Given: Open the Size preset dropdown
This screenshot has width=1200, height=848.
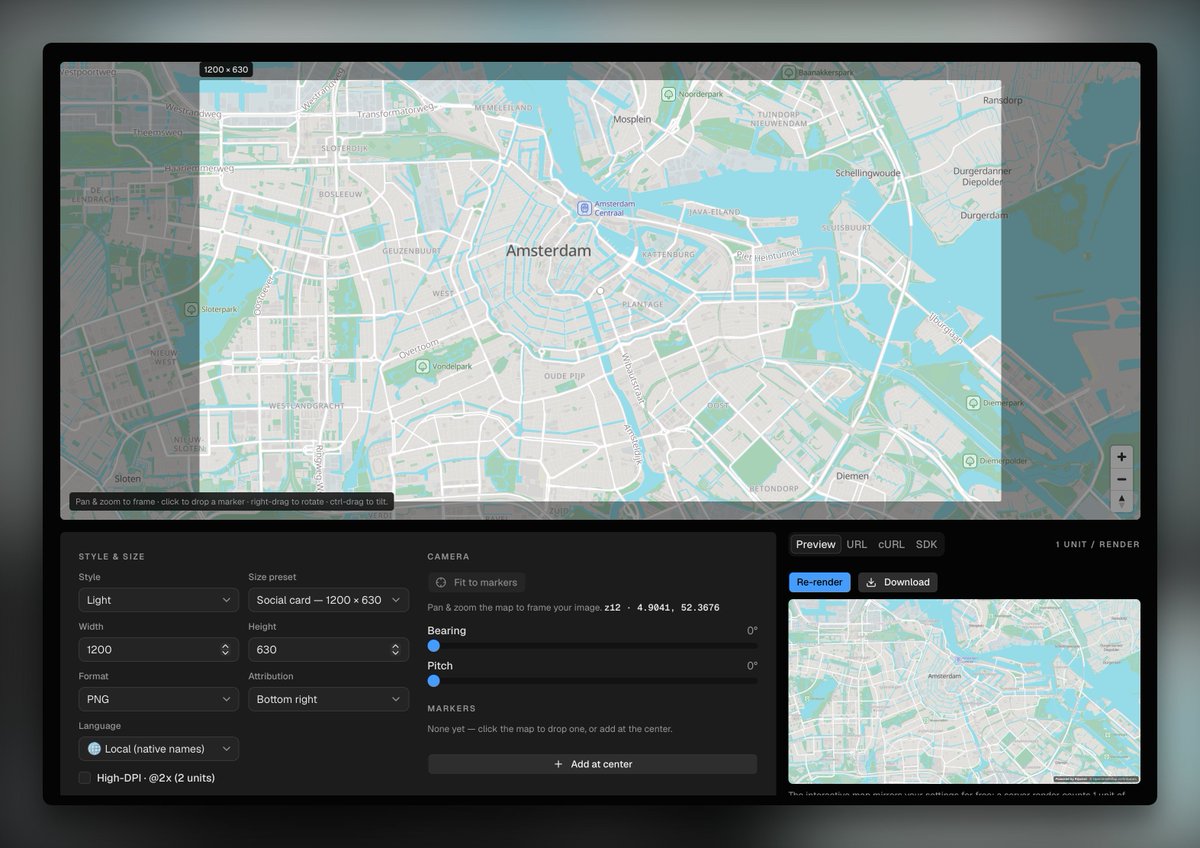Looking at the screenshot, I should click(328, 600).
